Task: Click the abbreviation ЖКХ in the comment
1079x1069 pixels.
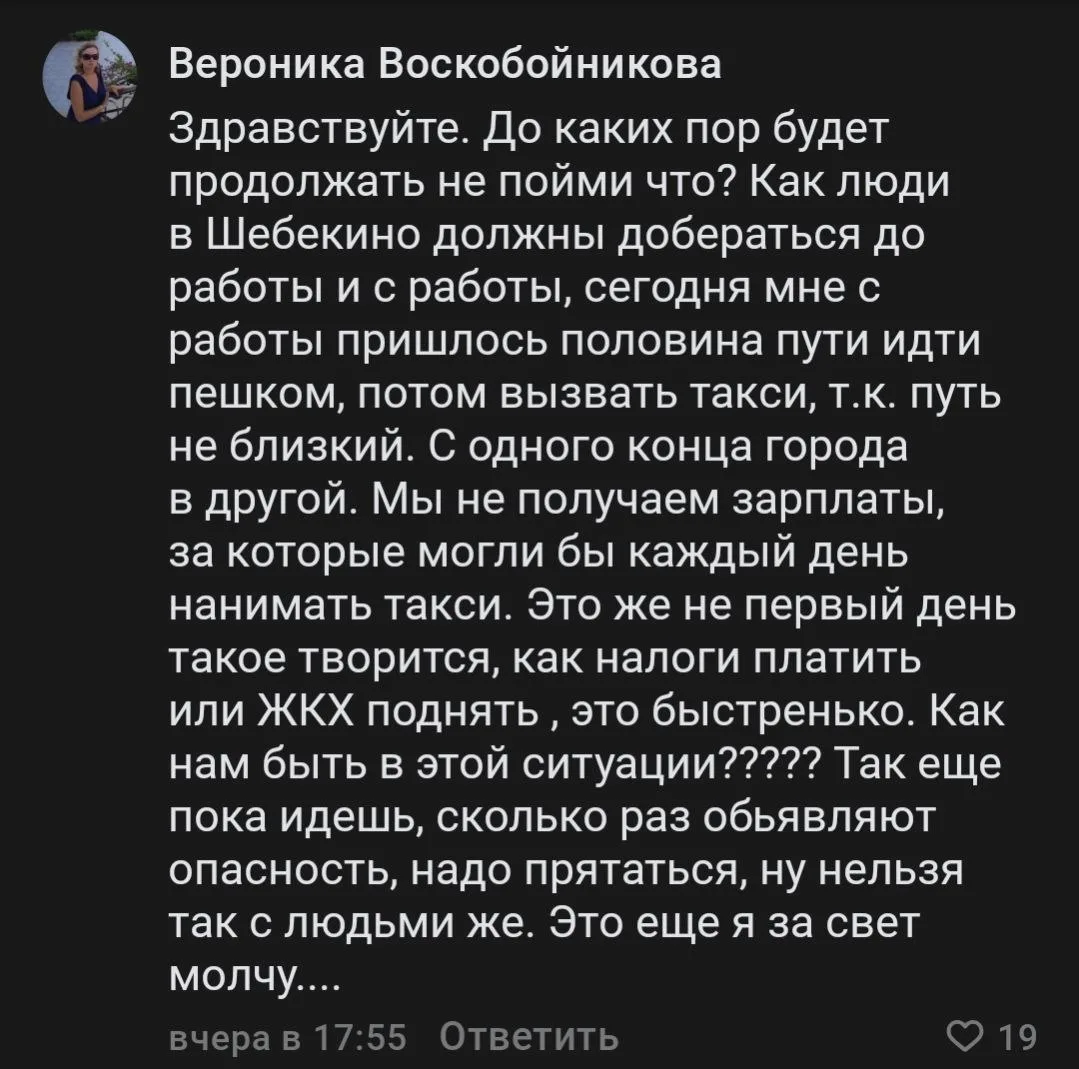Action: (x=305, y=712)
